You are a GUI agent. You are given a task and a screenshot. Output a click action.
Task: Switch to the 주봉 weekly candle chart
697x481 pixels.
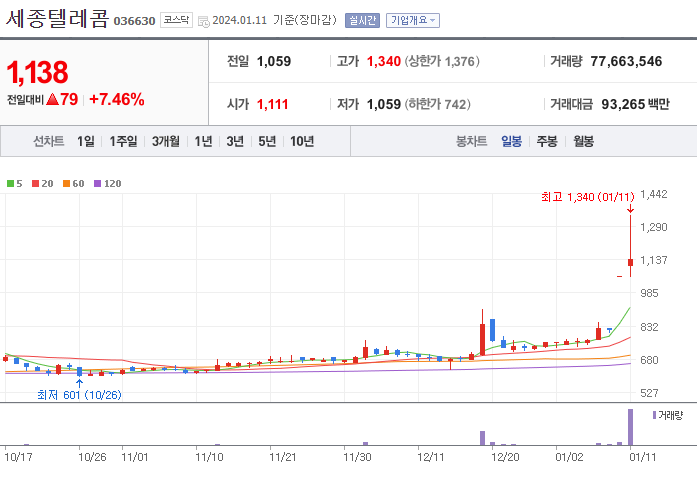coord(547,141)
